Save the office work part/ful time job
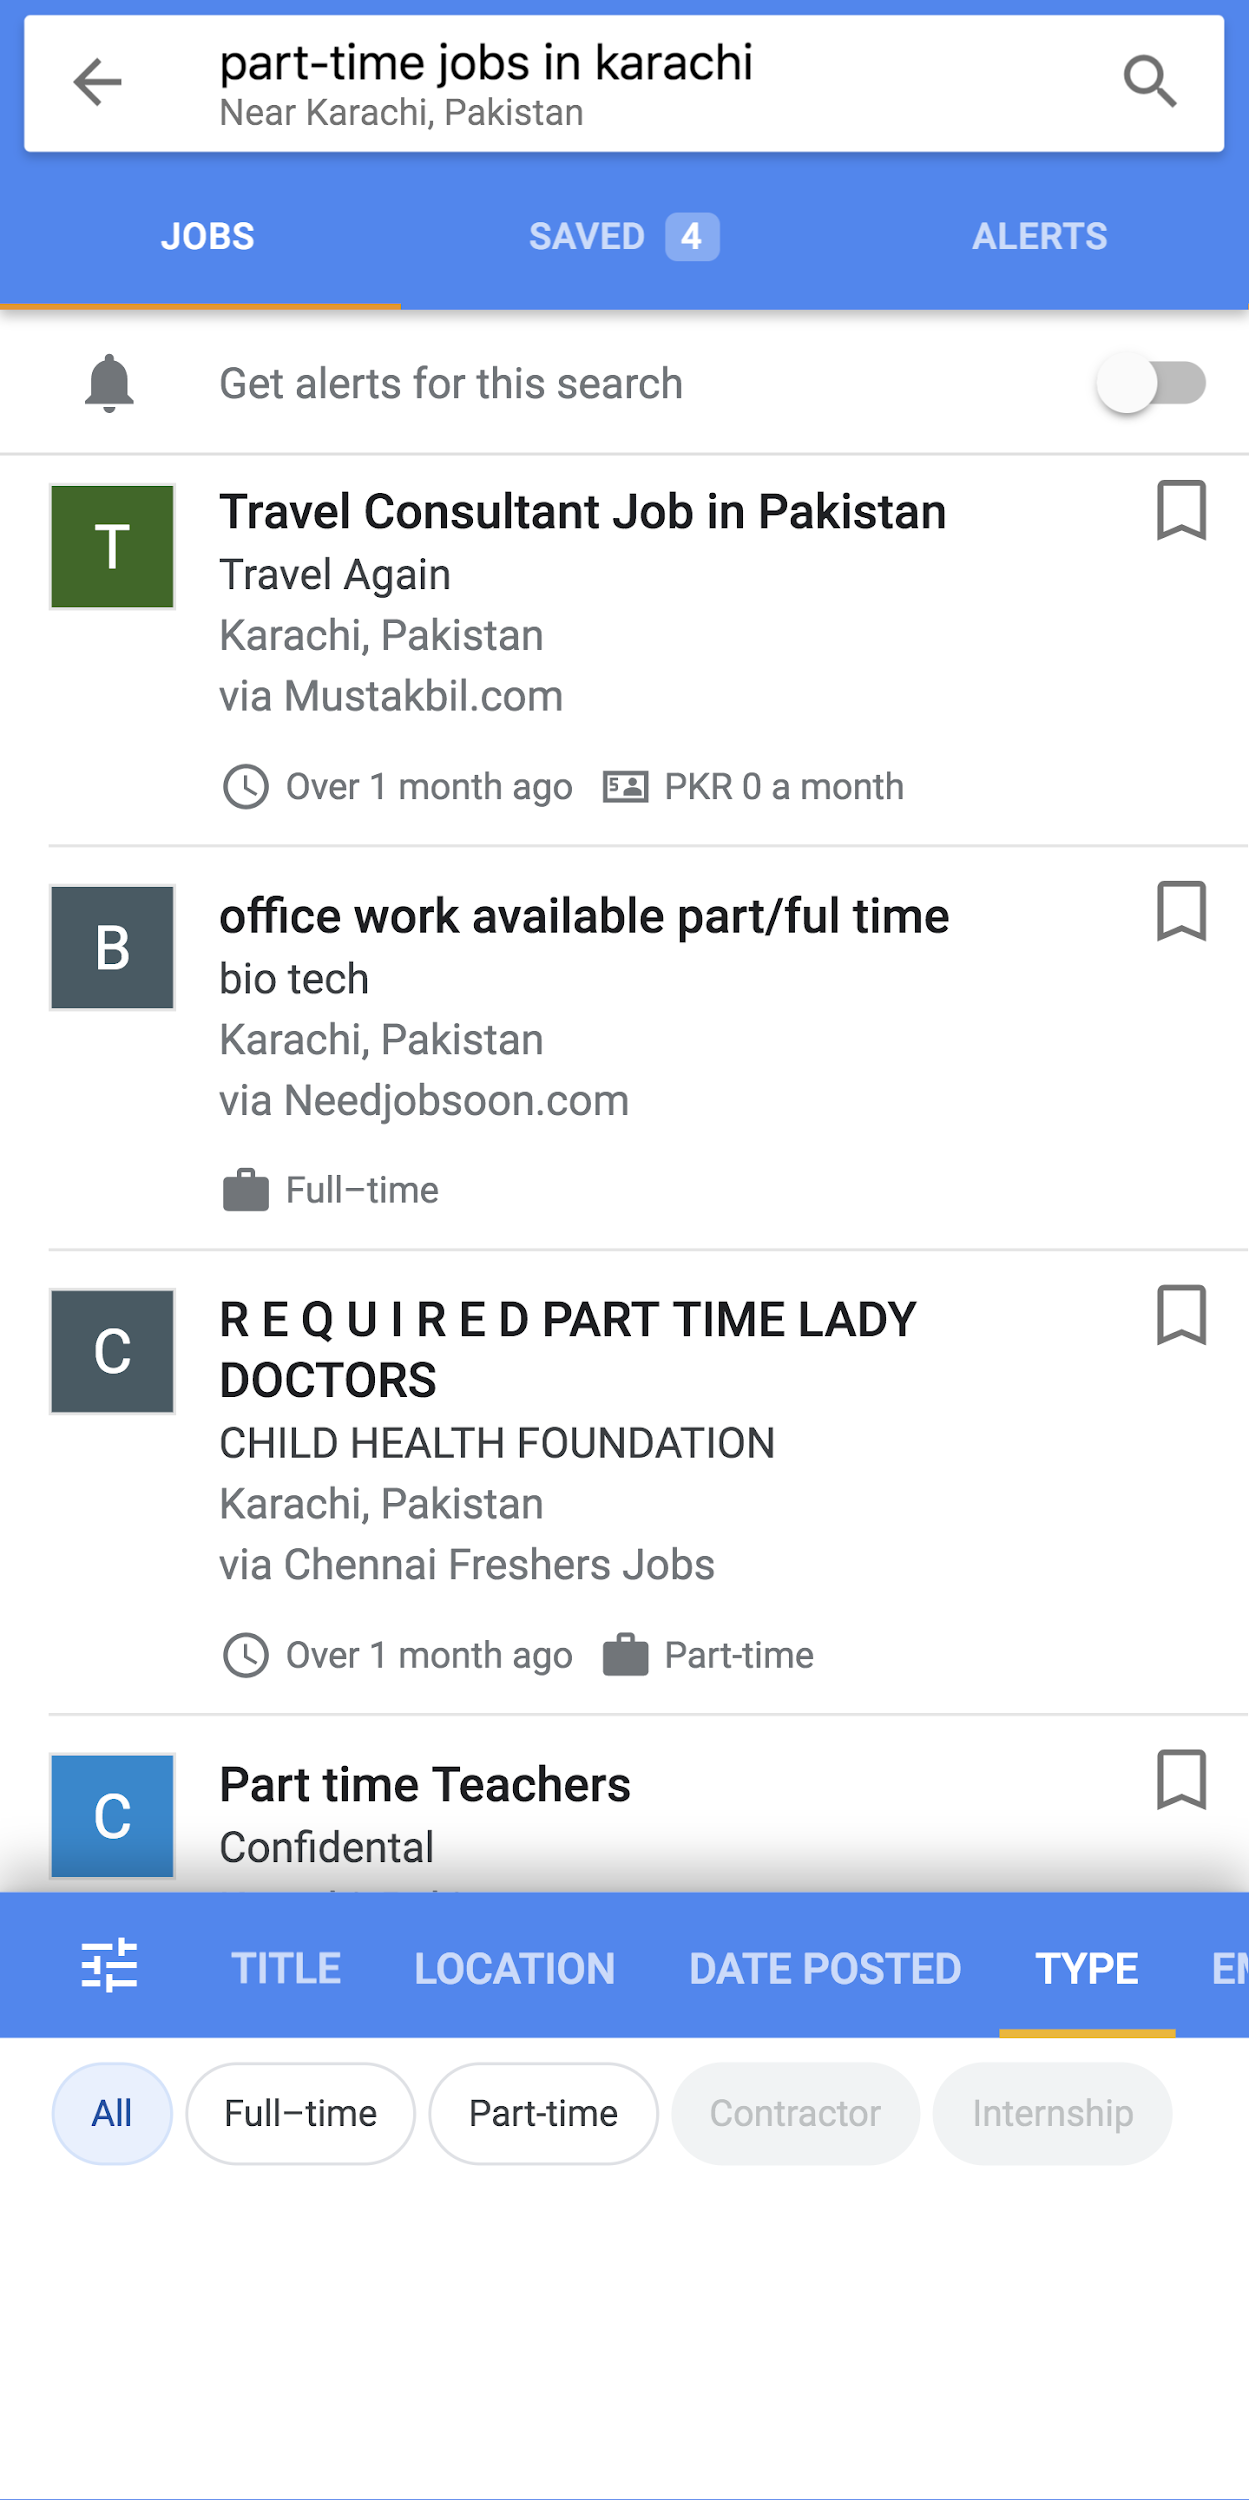 click(x=1181, y=912)
